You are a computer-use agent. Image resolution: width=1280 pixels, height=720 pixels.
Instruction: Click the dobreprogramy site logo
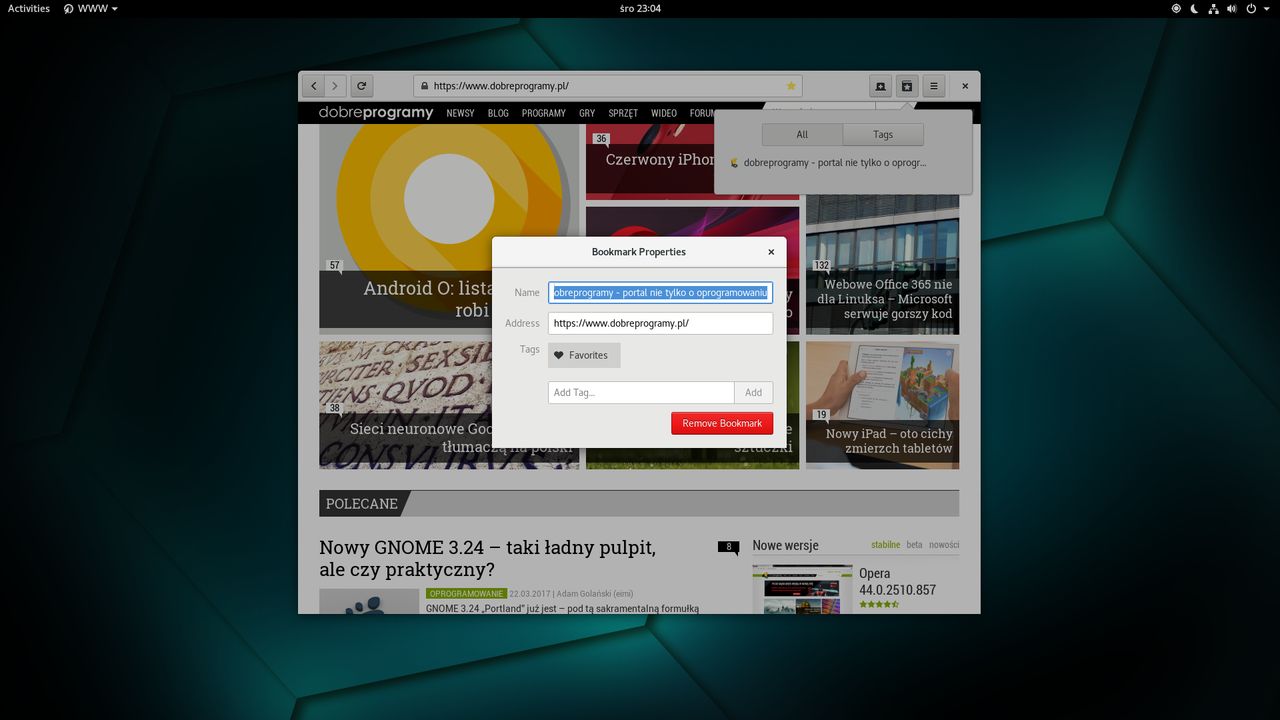pos(376,113)
